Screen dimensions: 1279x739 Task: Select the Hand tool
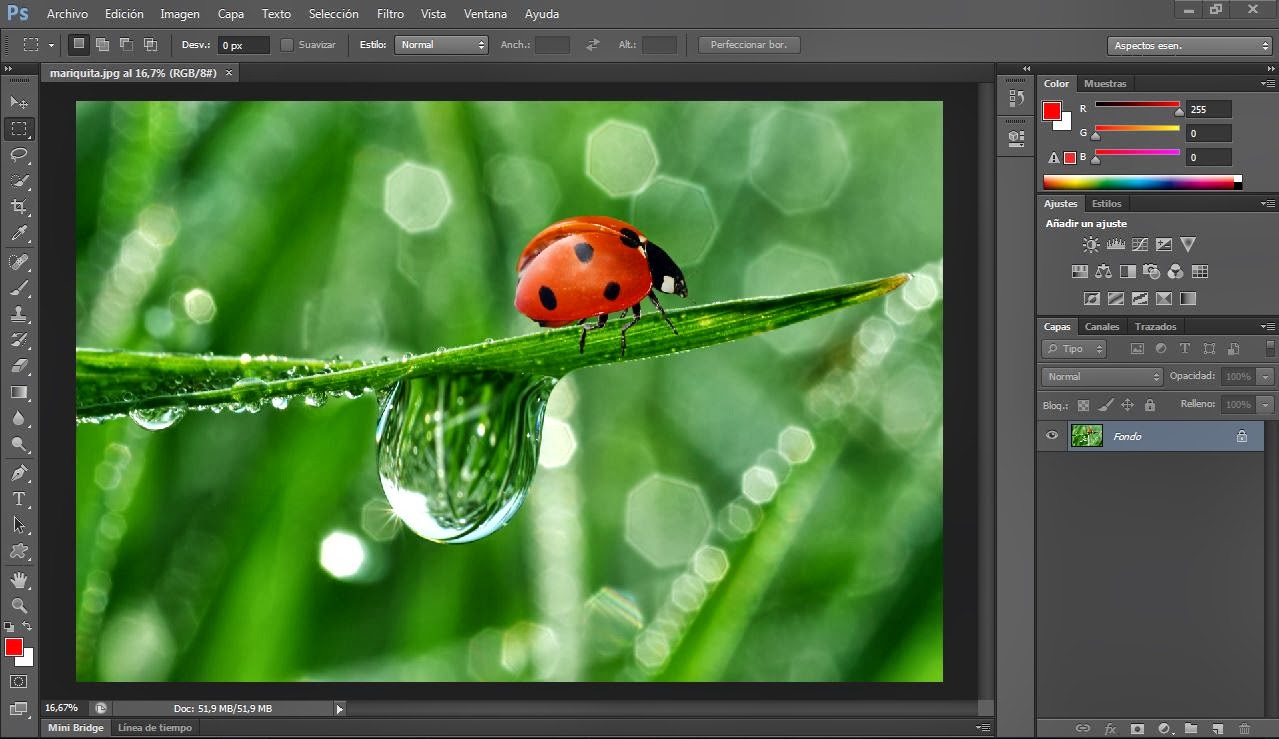(19, 579)
